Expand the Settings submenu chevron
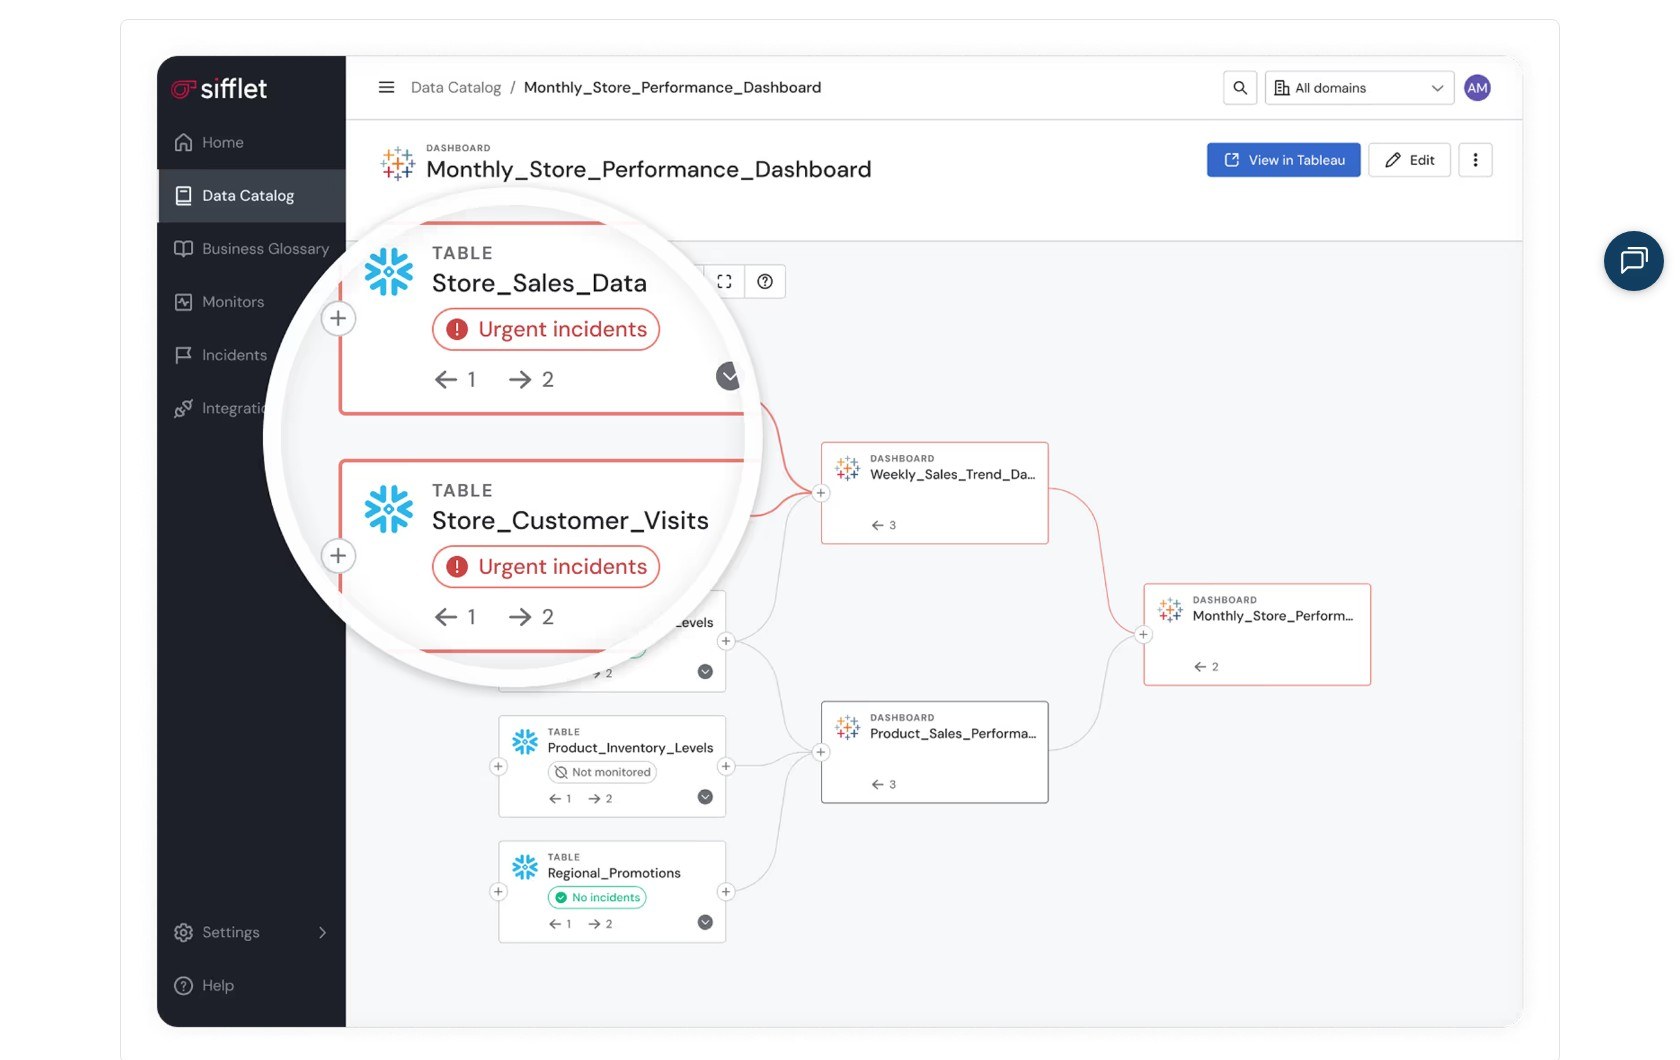This screenshot has width=1680, height=1060. pos(322,932)
